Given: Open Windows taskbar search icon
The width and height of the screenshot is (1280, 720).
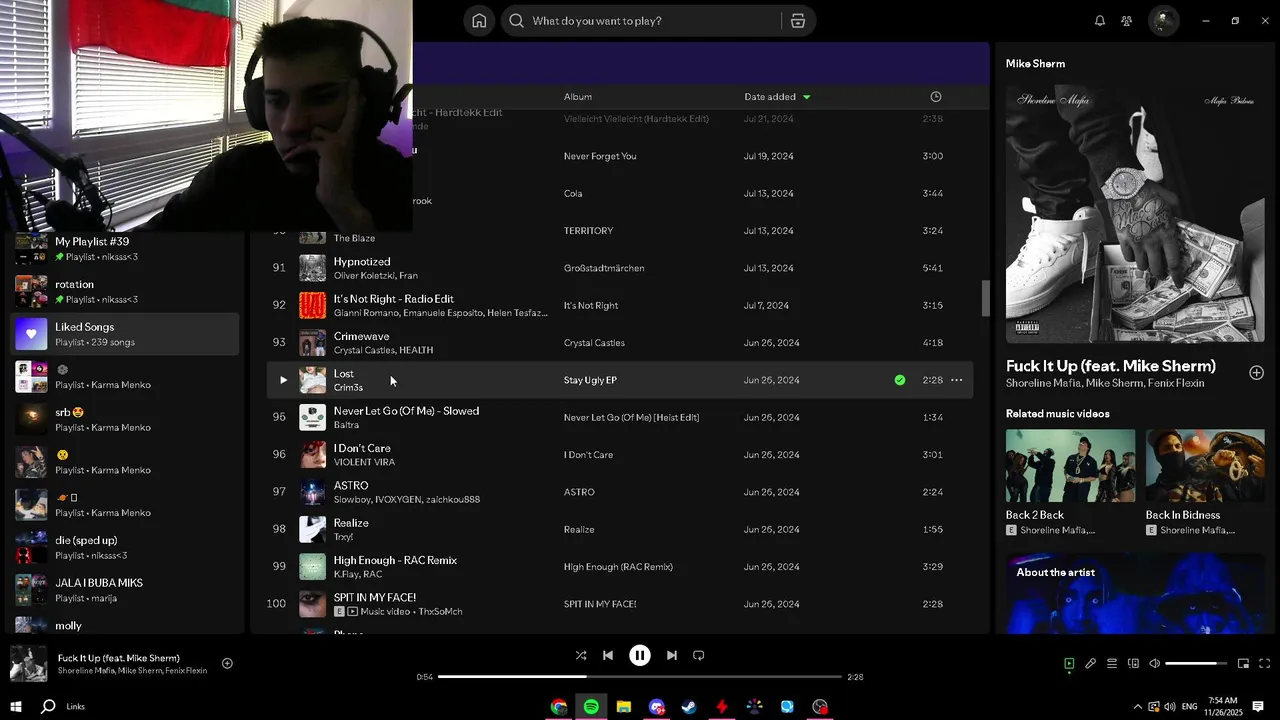Looking at the screenshot, I should 48,706.
